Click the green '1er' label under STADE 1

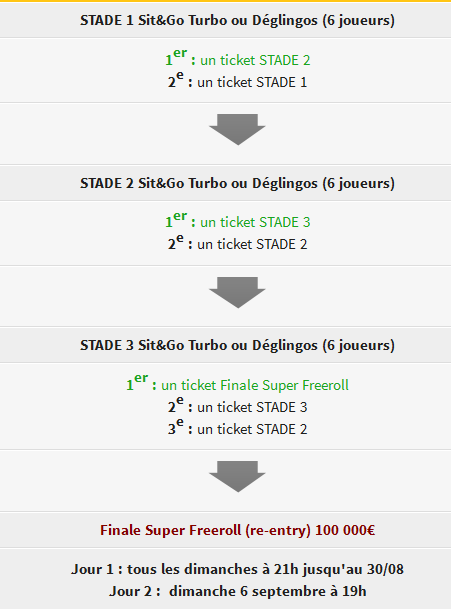[176, 57]
